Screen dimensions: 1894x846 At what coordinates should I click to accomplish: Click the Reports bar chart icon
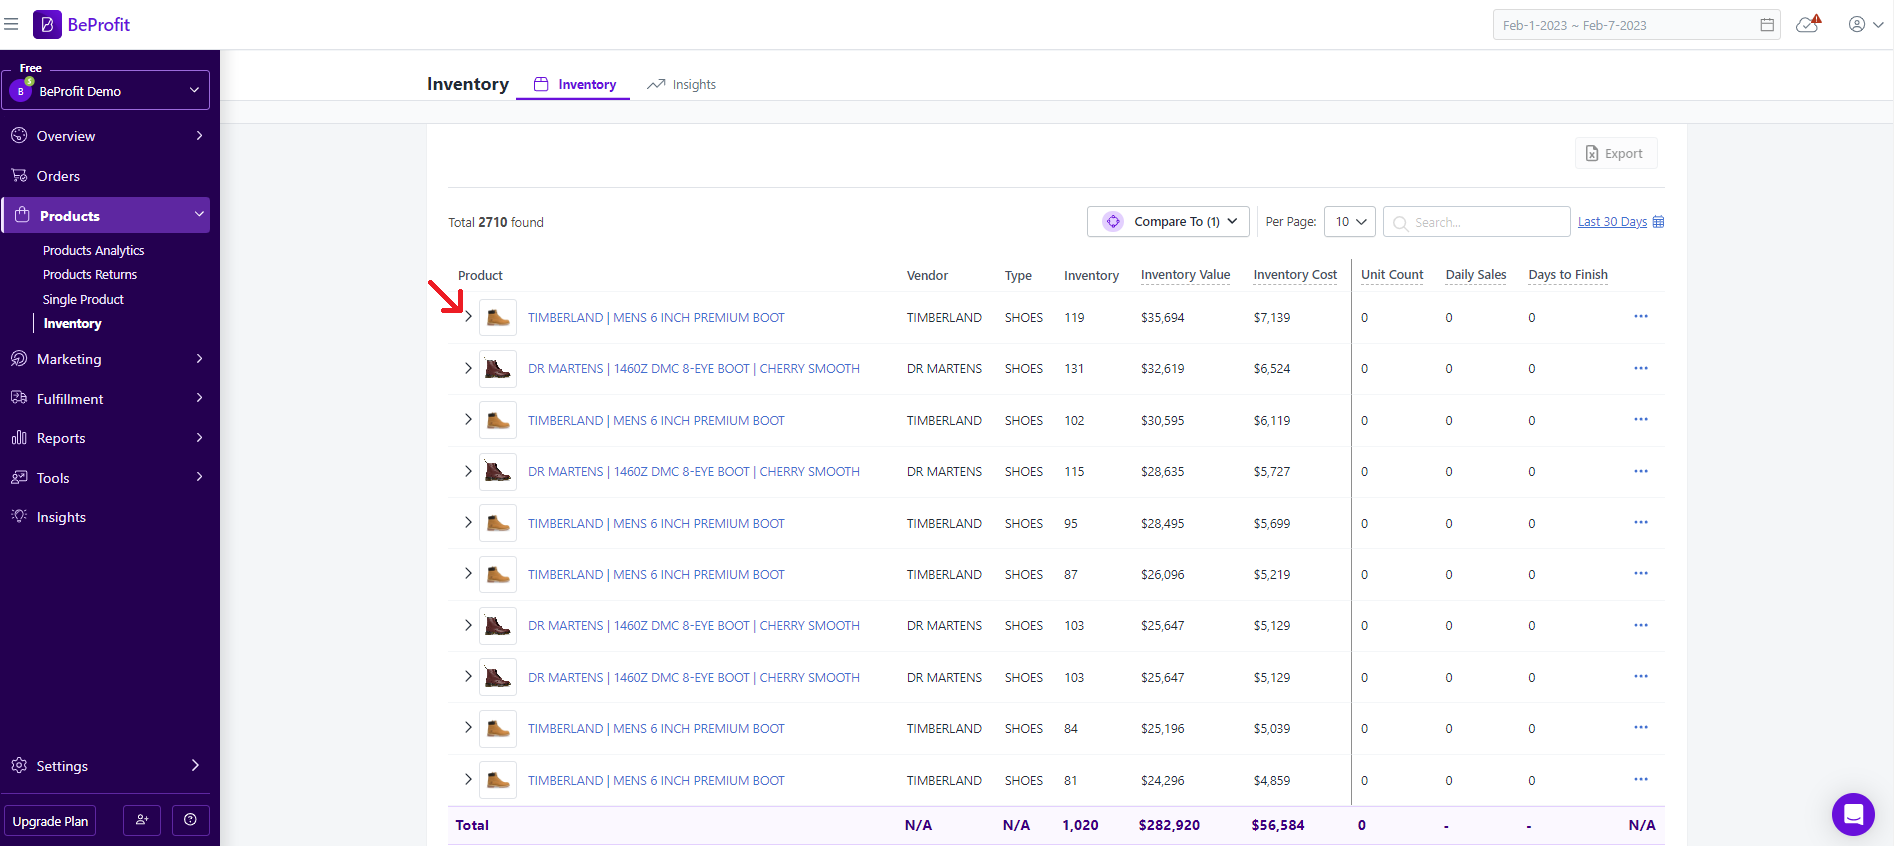19,438
